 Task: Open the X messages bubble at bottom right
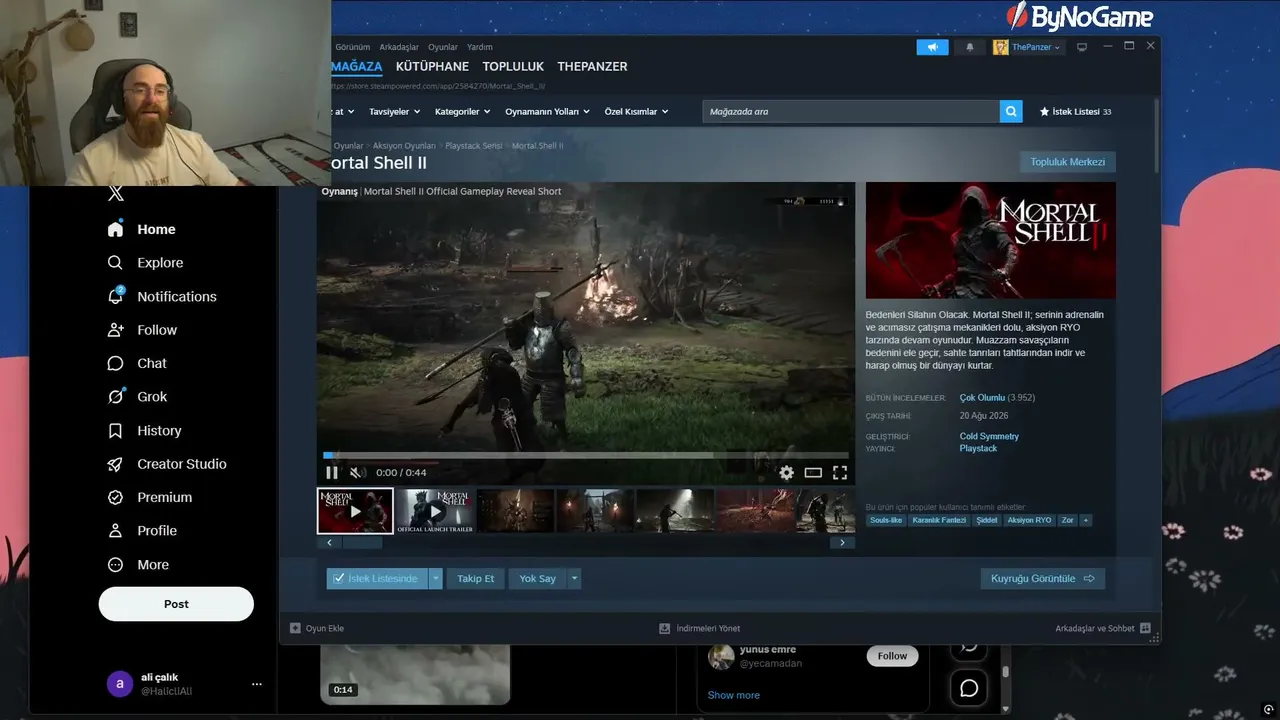[x=969, y=688]
